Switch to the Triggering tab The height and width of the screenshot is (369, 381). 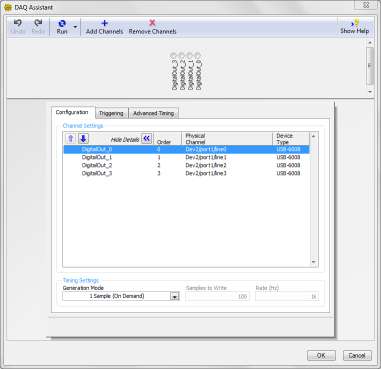click(x=111, y=113)
